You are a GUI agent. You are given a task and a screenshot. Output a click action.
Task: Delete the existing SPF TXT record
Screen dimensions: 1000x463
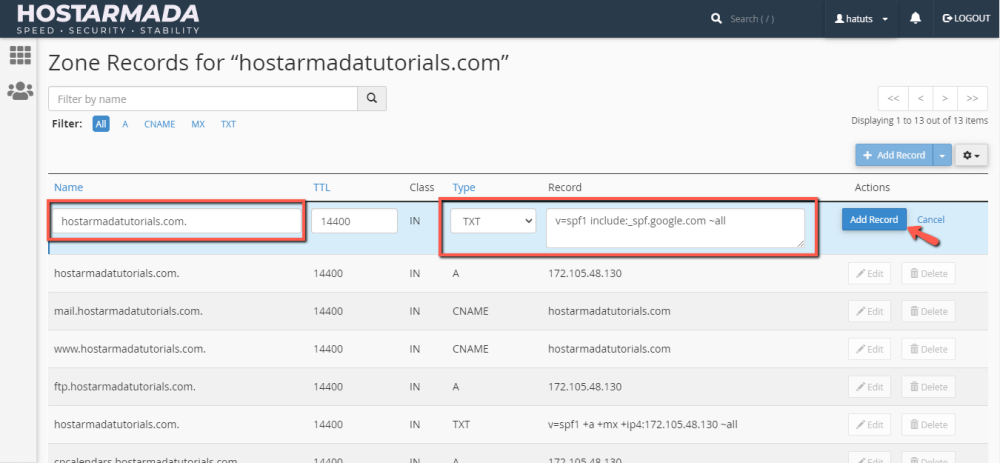pyautogui.click(x=929, y=424)
